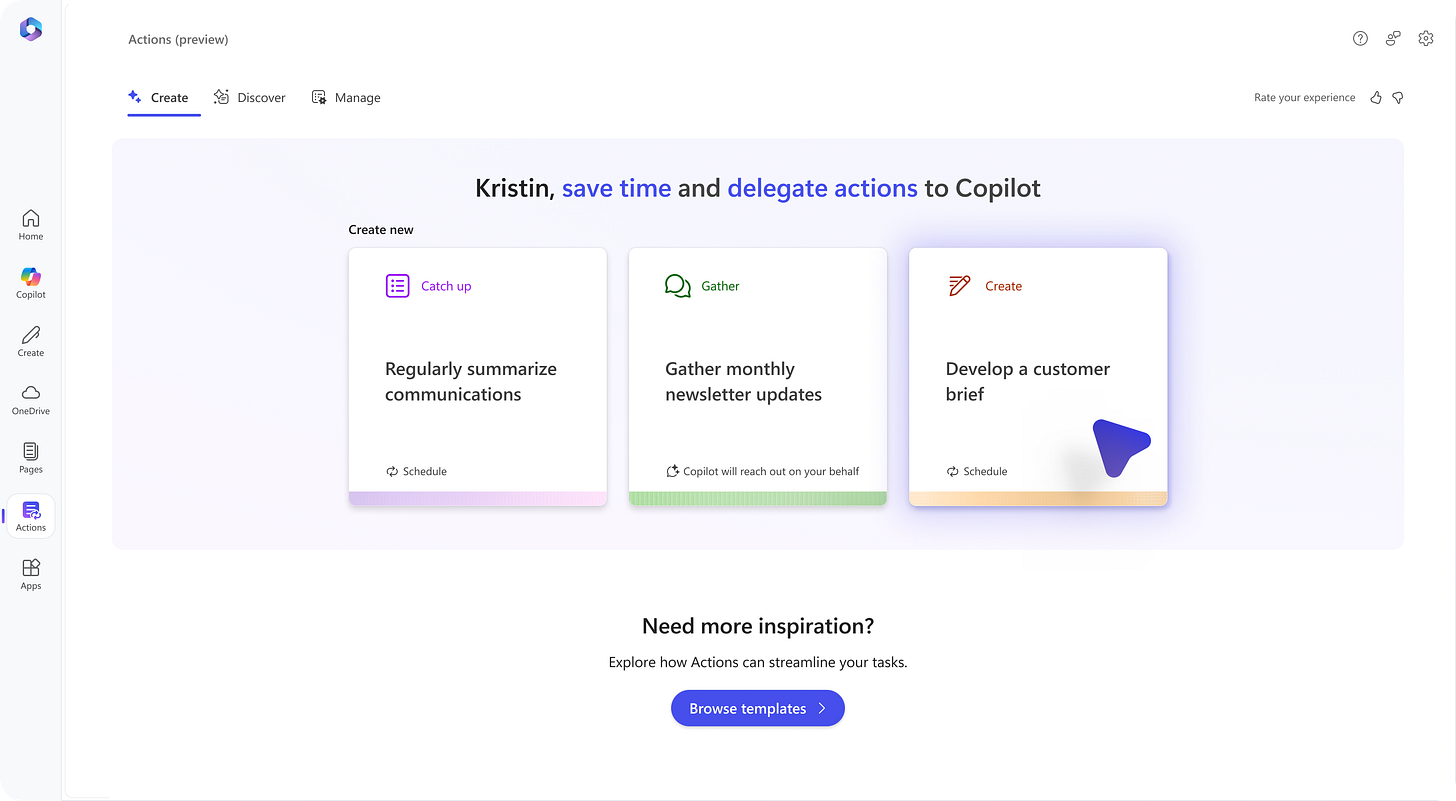Open the people feedback icon at top right
1456x801 pixels.
pos(1393,38)
